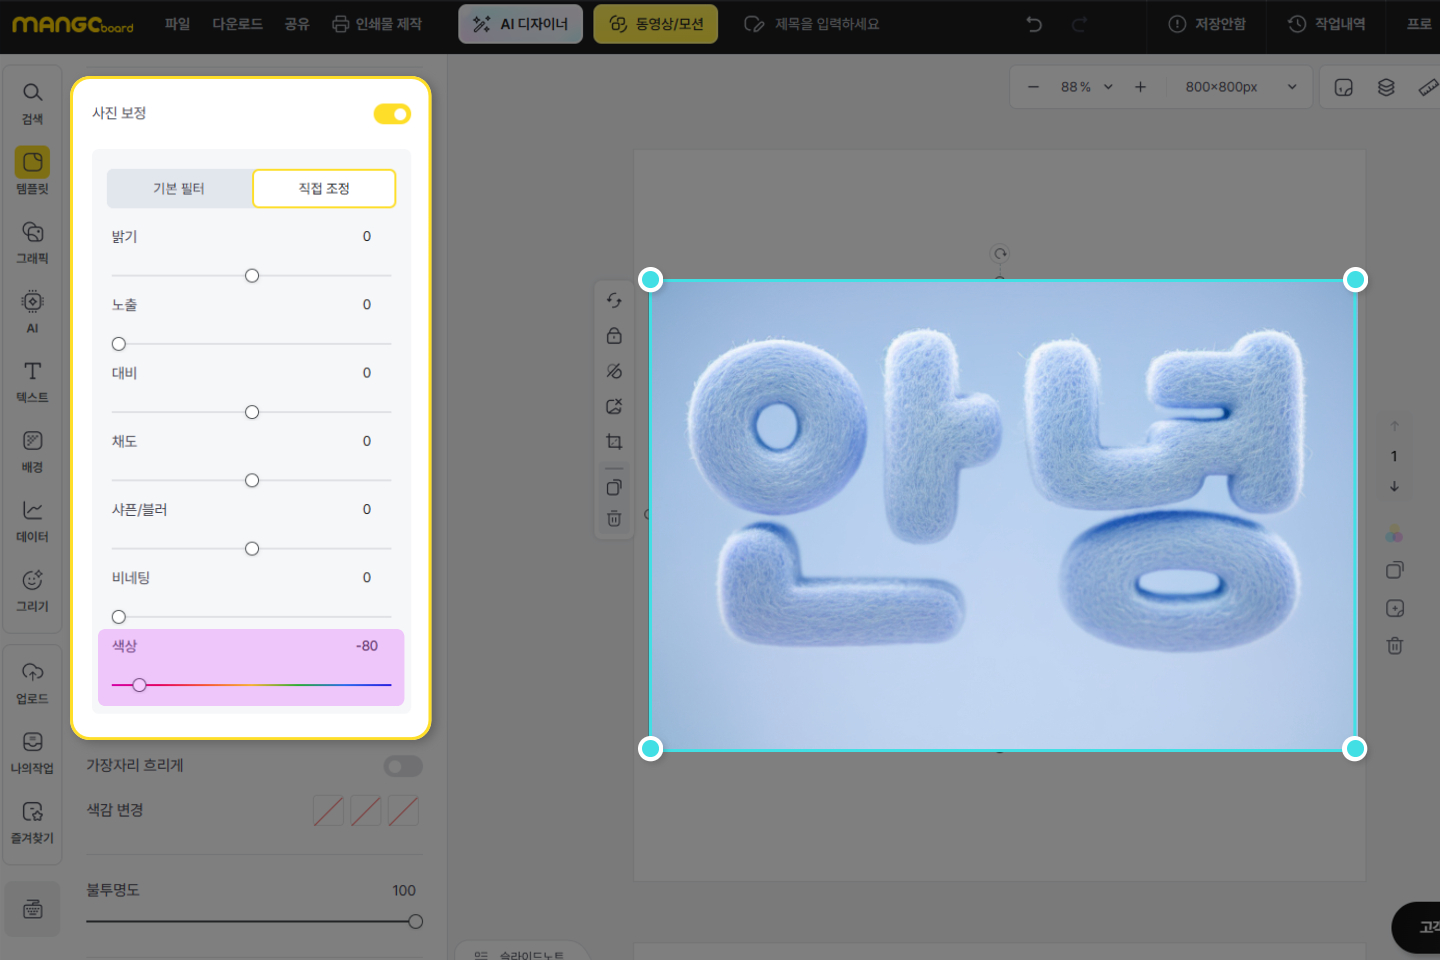Select the 템플릿 templates sidebar icon
The height and width of the screenshot is (960, 1440).
[x=32, y=171]
